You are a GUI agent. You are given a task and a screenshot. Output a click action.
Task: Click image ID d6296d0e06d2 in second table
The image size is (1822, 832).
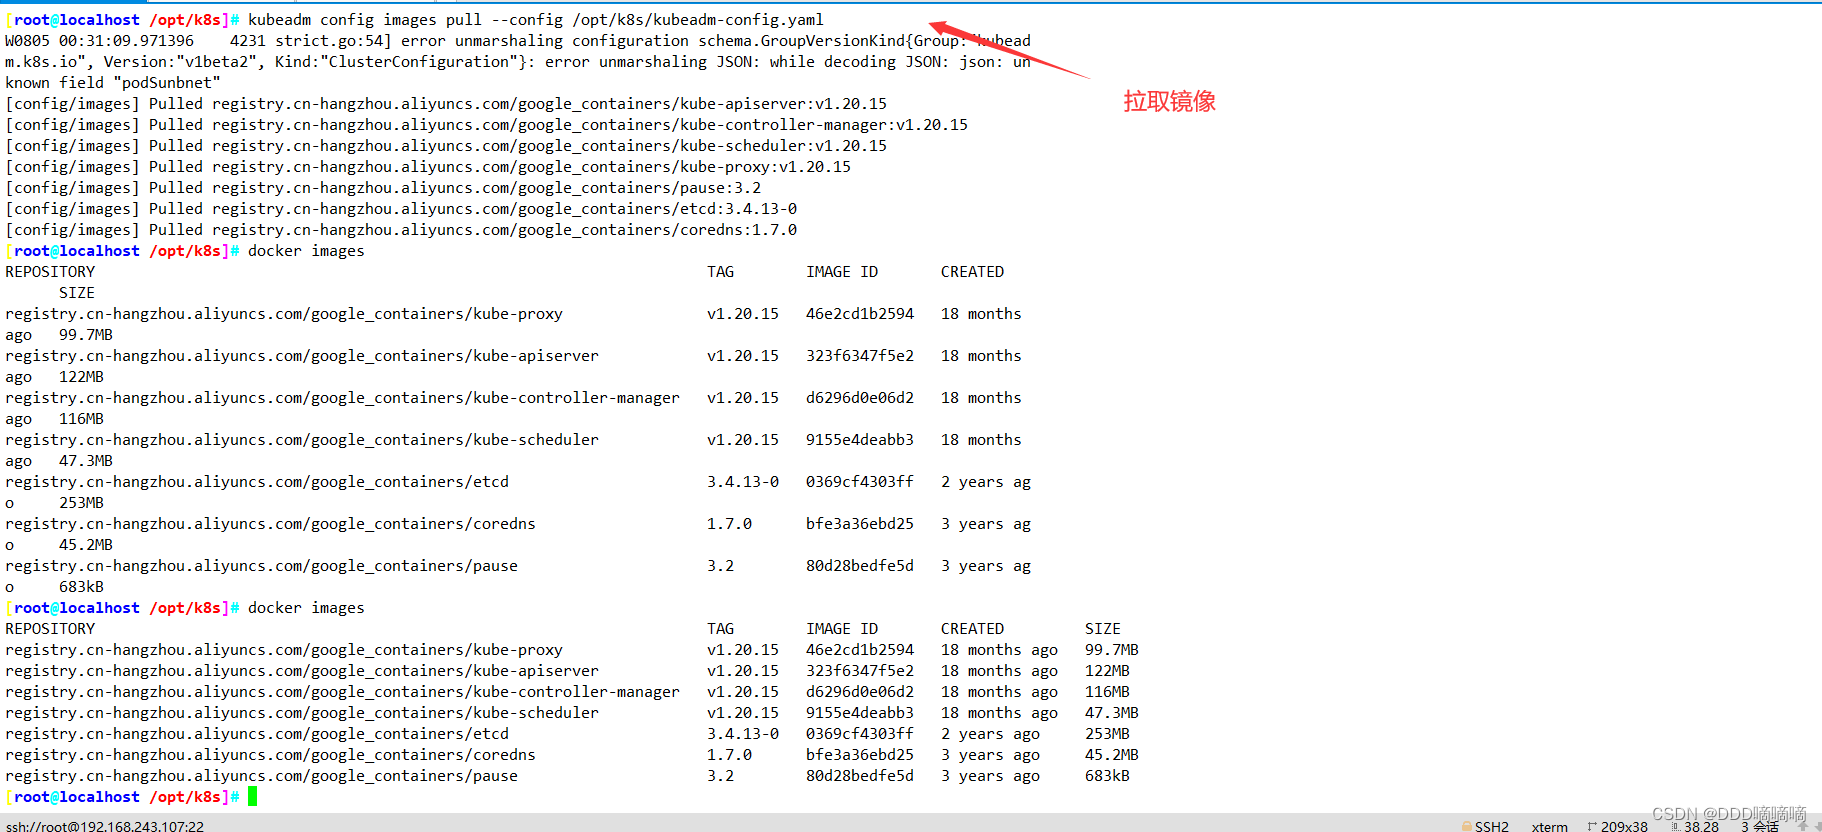(x=860, y=691)
